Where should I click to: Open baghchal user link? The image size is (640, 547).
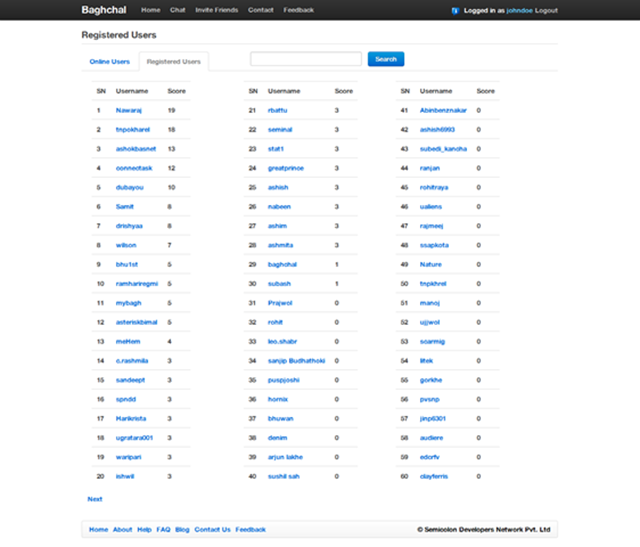[x=282, y=265]
